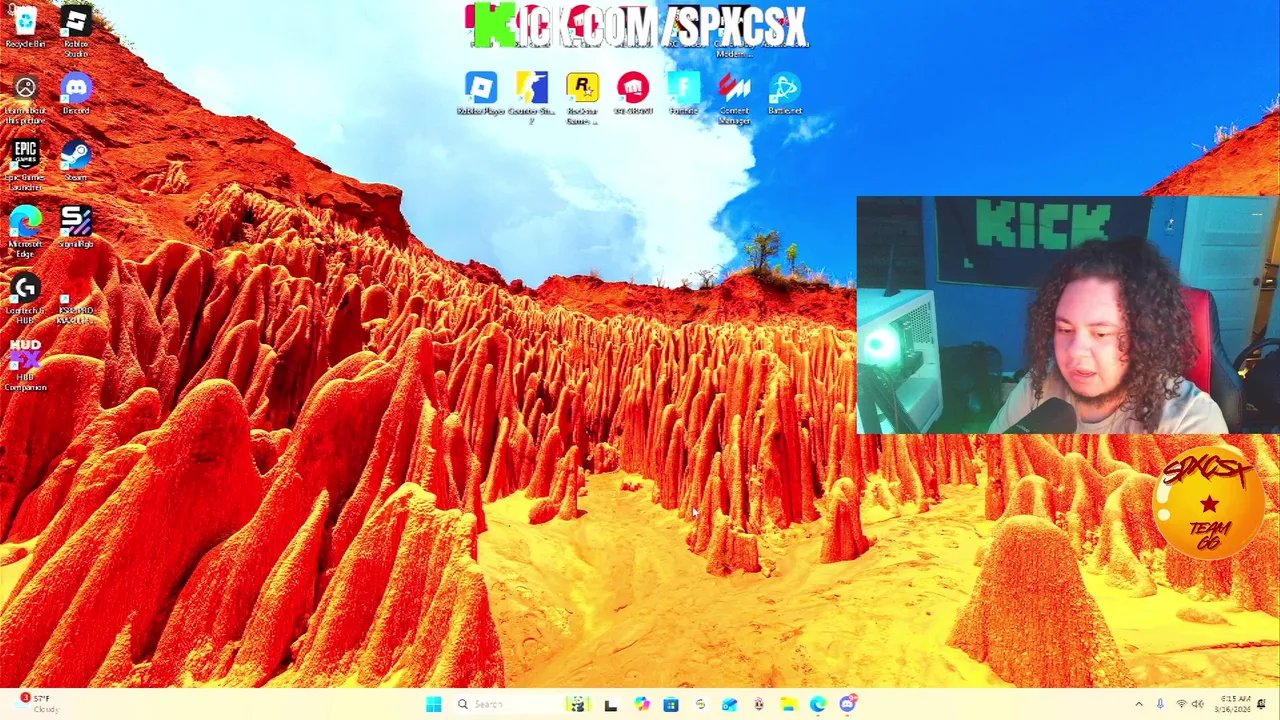Open the Wi-Fi network tray icon
This screenshot has width=1280, height=720.
click(1181, 705)
